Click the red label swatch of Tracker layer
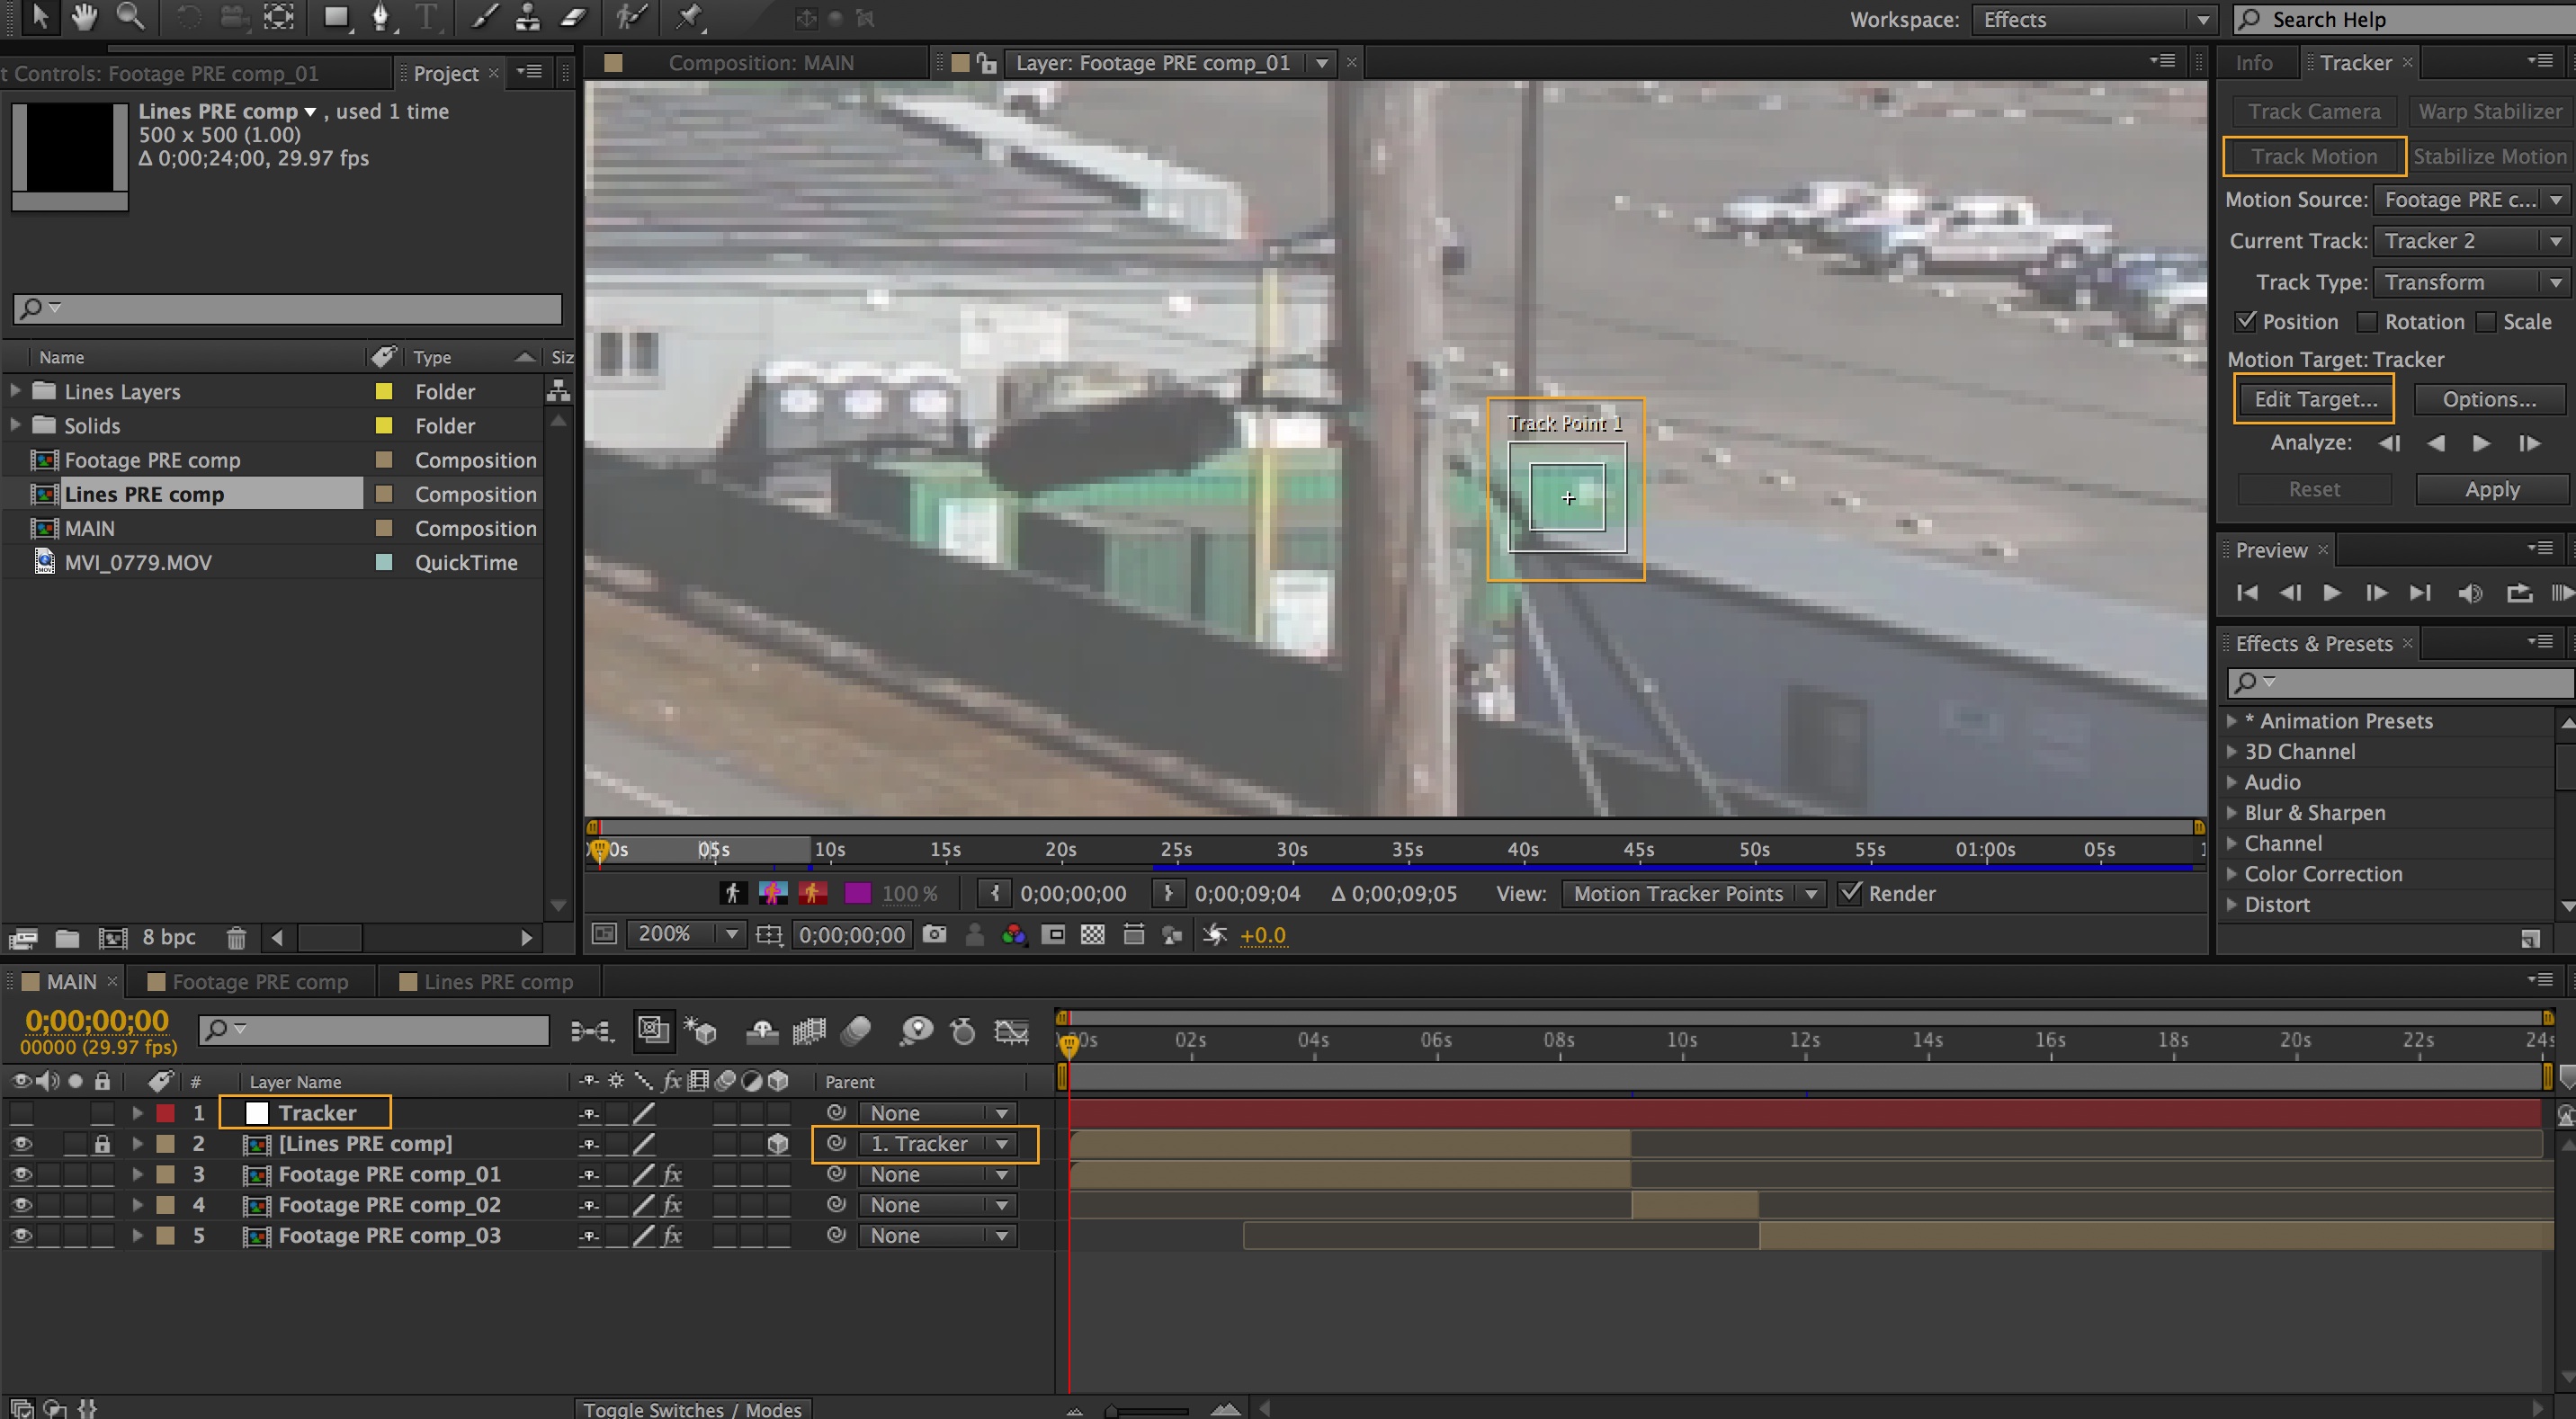 166,1113
